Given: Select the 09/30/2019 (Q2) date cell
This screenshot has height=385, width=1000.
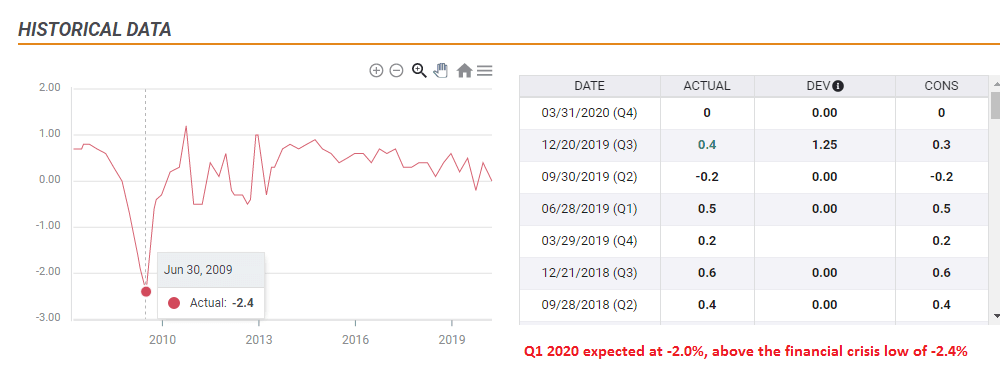Looking at the screenshot, I should 589,177.
